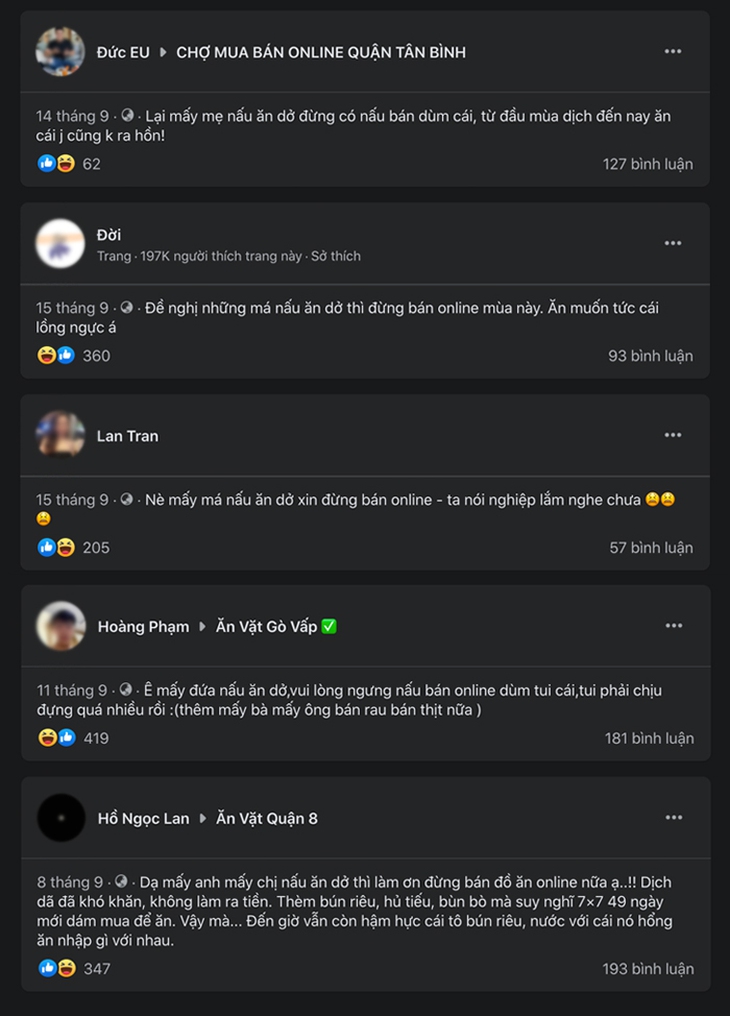The height and width of the screenshot is (1016, 730).
Task: Open options menu on Hồ Ngọc Lan's post
Action: 673,818
